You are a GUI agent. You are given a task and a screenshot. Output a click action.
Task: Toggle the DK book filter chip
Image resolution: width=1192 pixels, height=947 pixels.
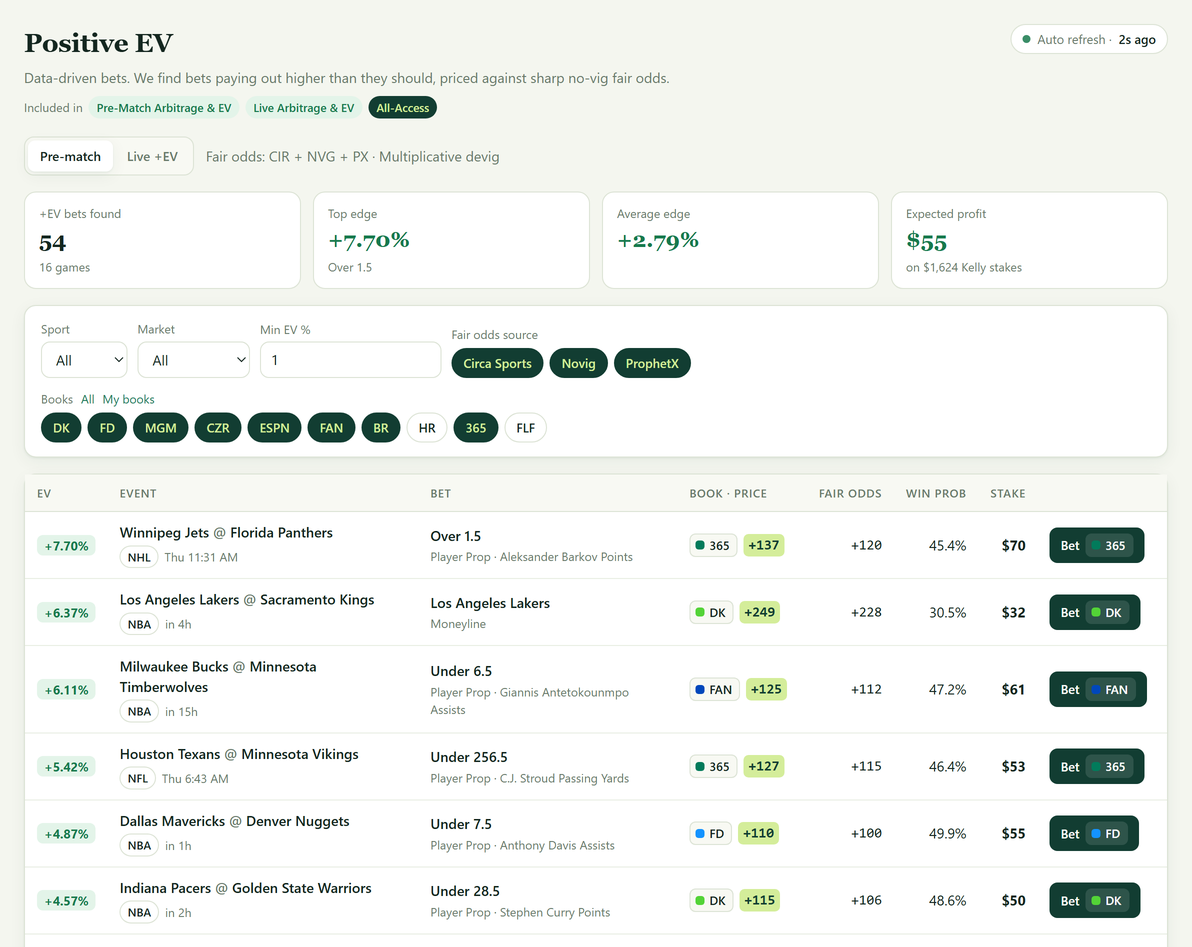(x=61, y=428)
